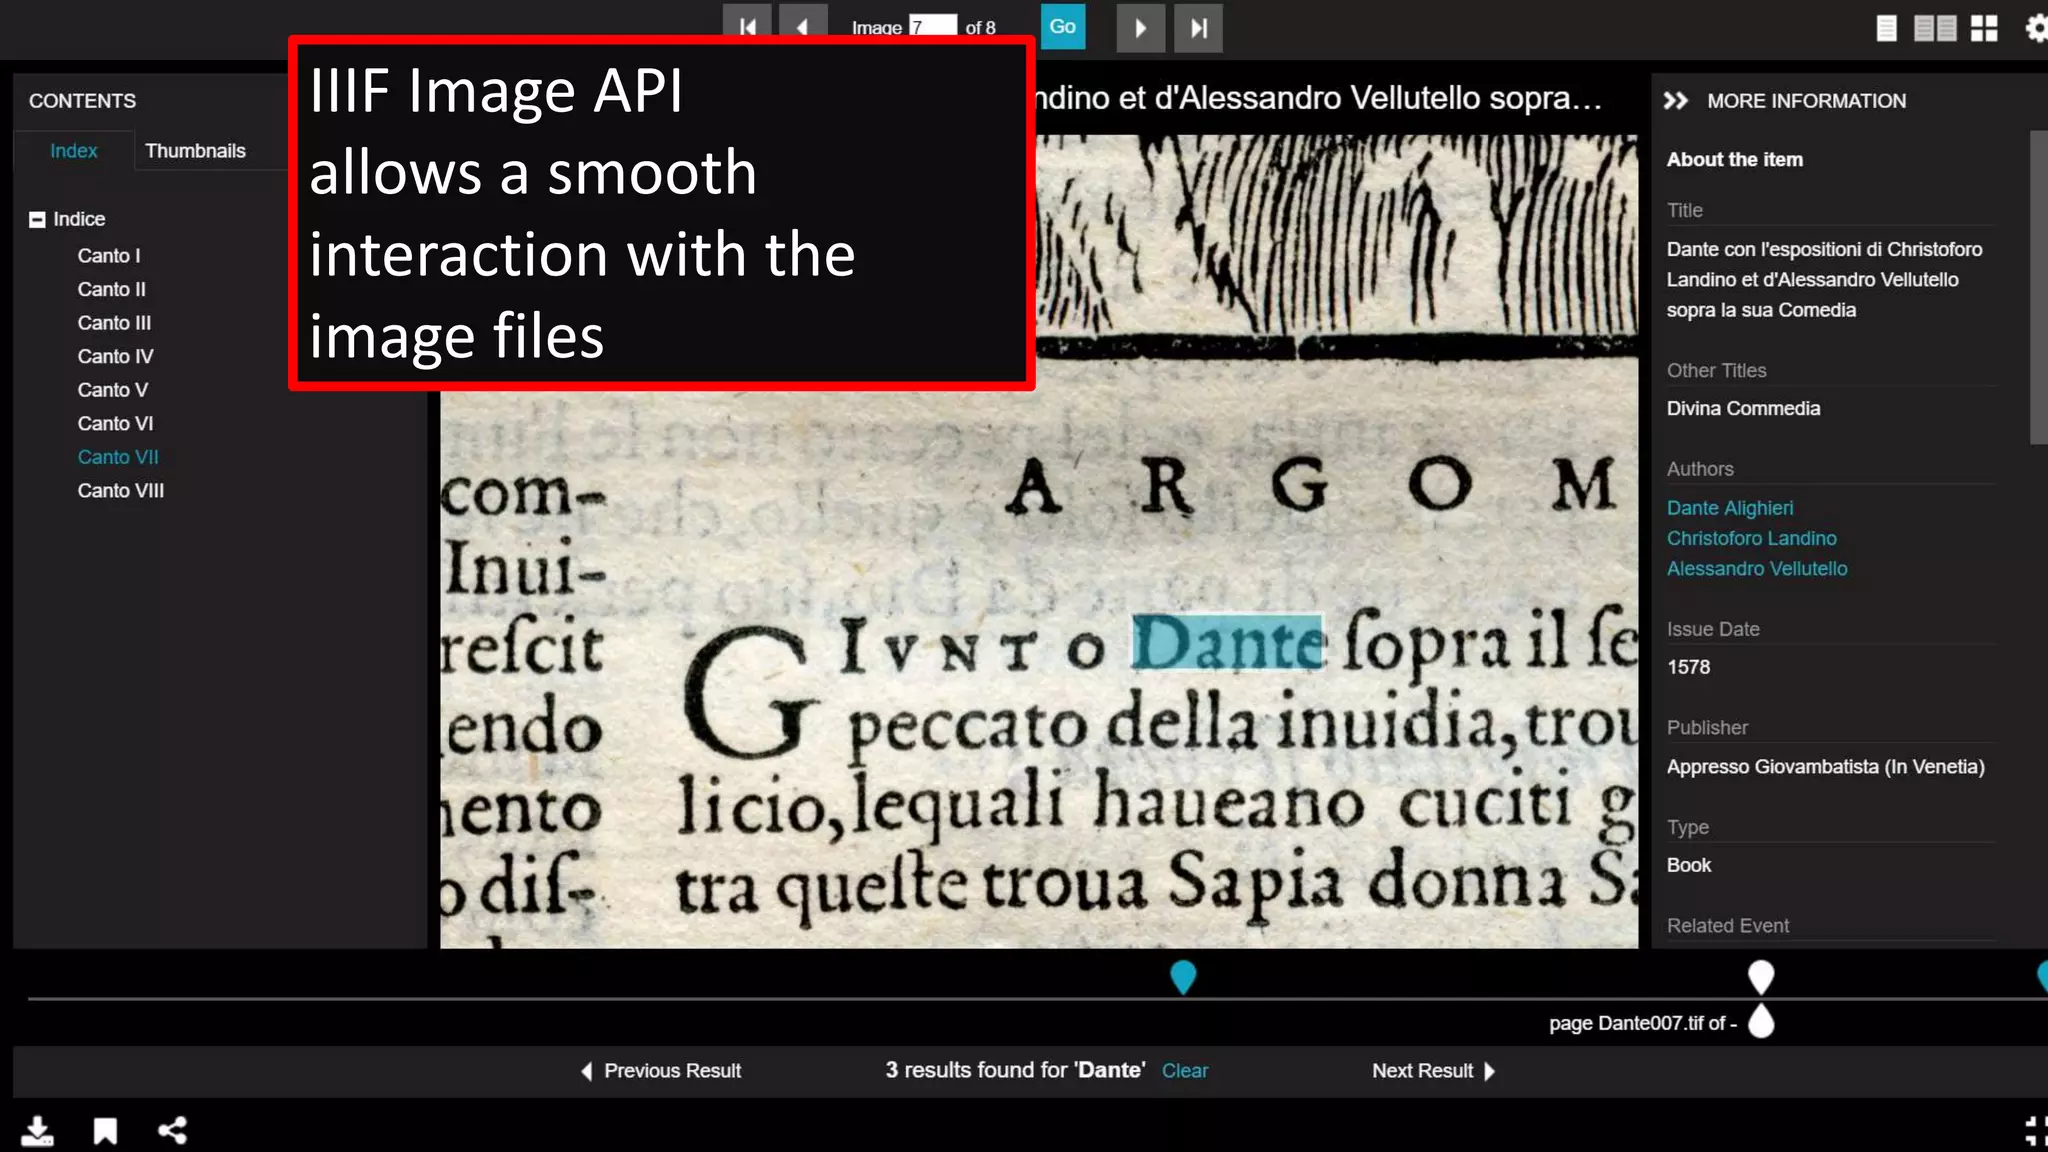Viewport: 2048px width, 1152px height.
Task: Click the white current page timeline marker
Action: 1761,977
